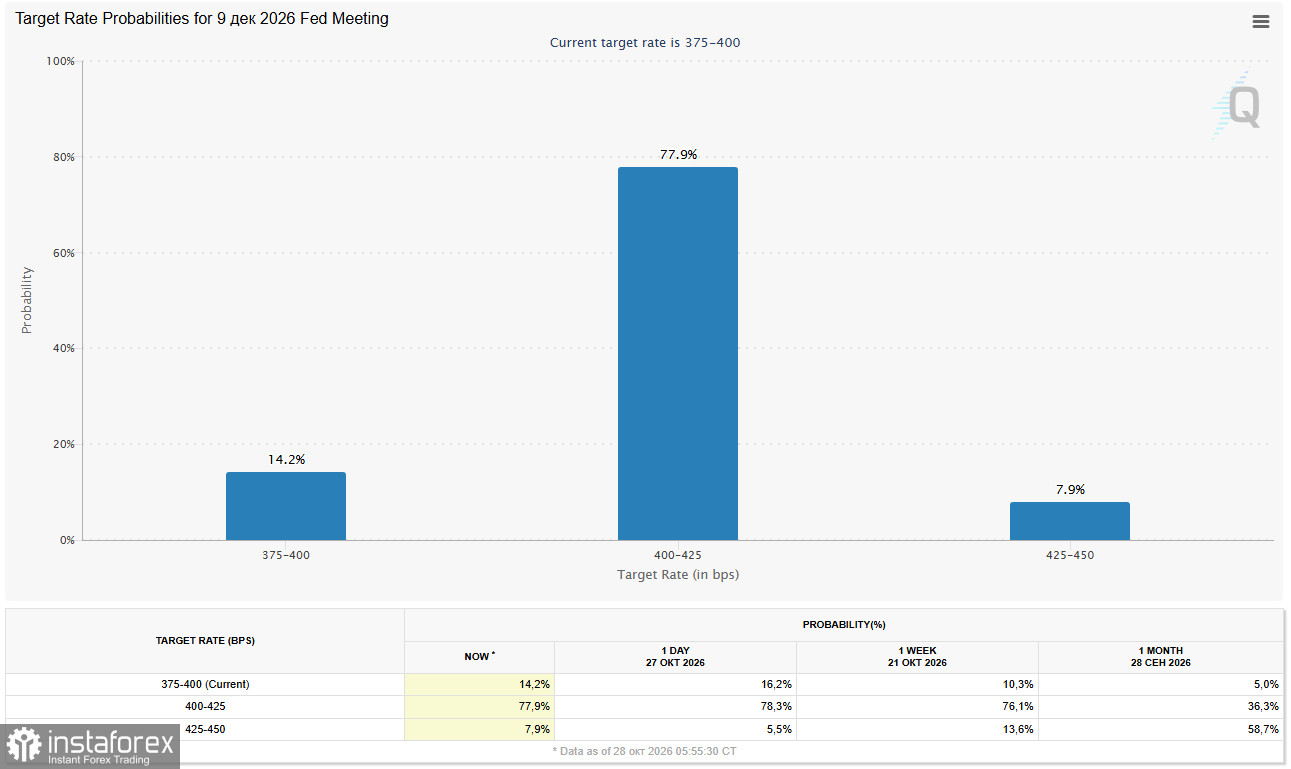This screenshot has height=769, width=1291.
Task: Click the 1 WEEK 21 ОКТ 2026 header
Action: [x=917, y=657]
